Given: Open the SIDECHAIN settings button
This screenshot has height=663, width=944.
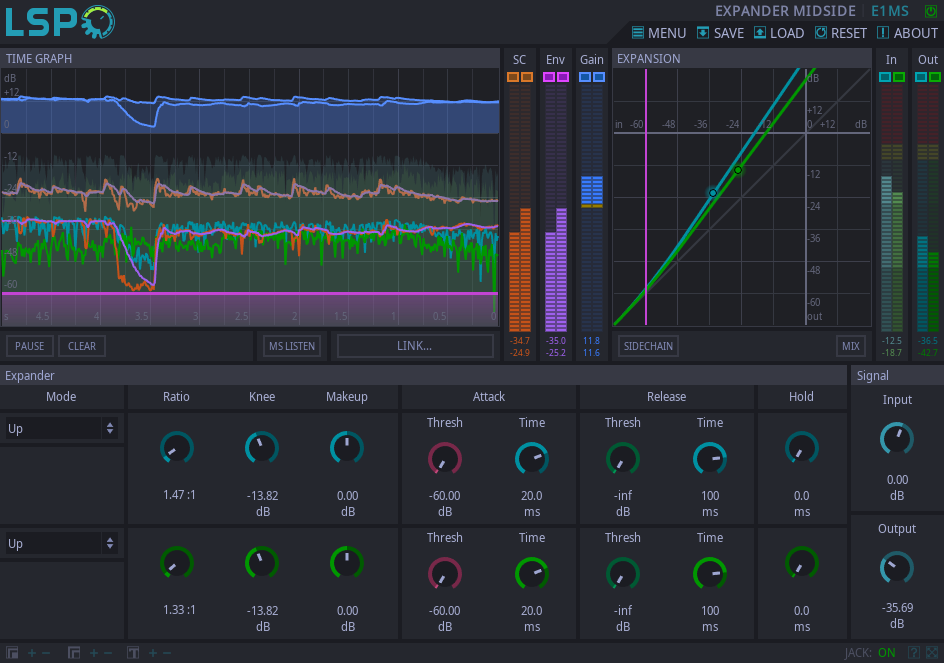Looking at the screenshot, I should pyautogui.click(x=648, y=346).
